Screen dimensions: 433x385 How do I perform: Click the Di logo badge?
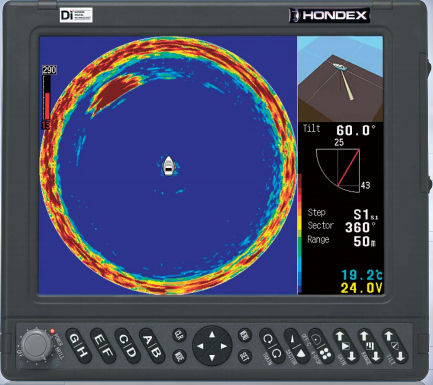76,15
